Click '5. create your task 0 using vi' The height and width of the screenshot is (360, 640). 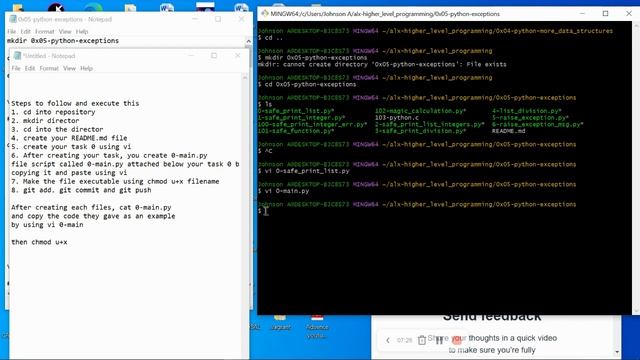click(x=71, y=147)
